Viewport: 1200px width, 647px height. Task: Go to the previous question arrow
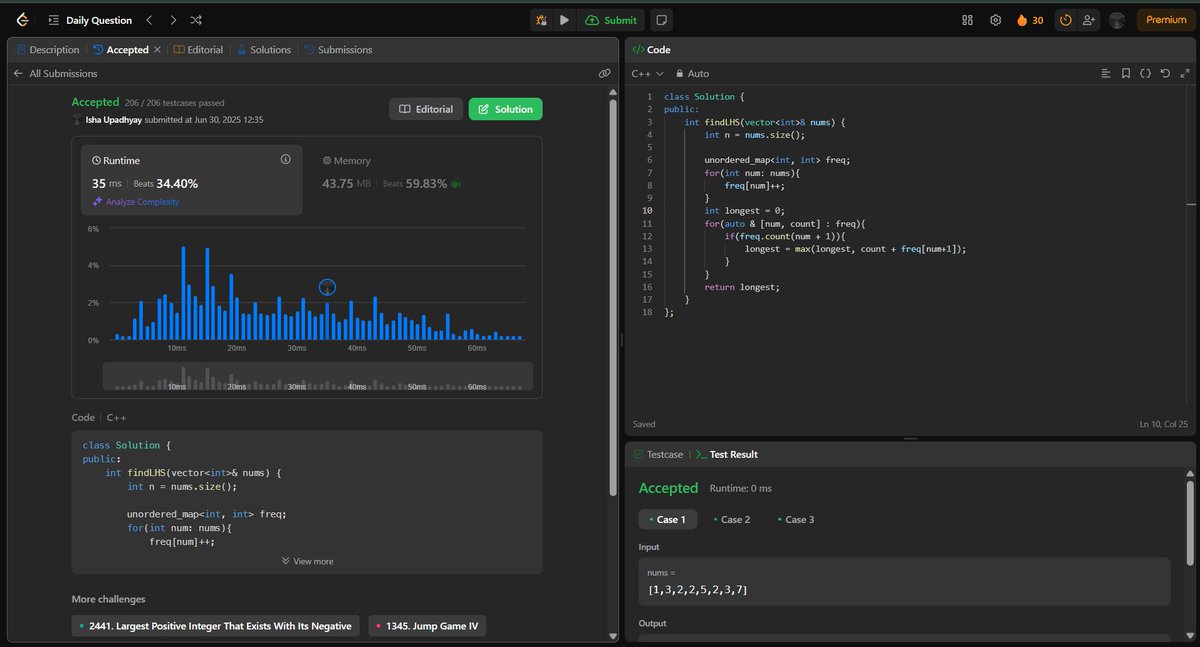(x=150, y=19)
